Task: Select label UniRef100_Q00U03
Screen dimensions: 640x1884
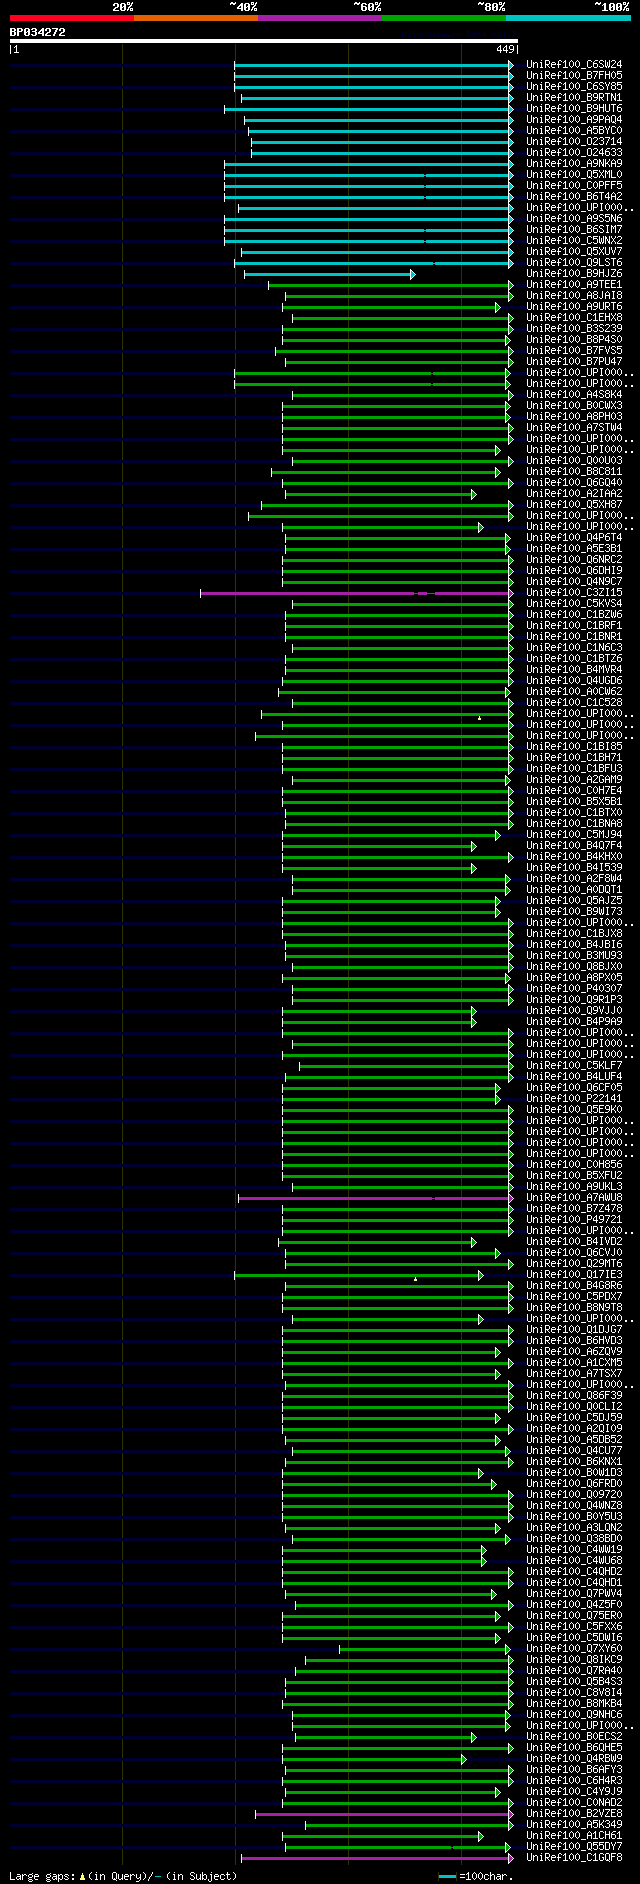Action: [x=574, y=461]
